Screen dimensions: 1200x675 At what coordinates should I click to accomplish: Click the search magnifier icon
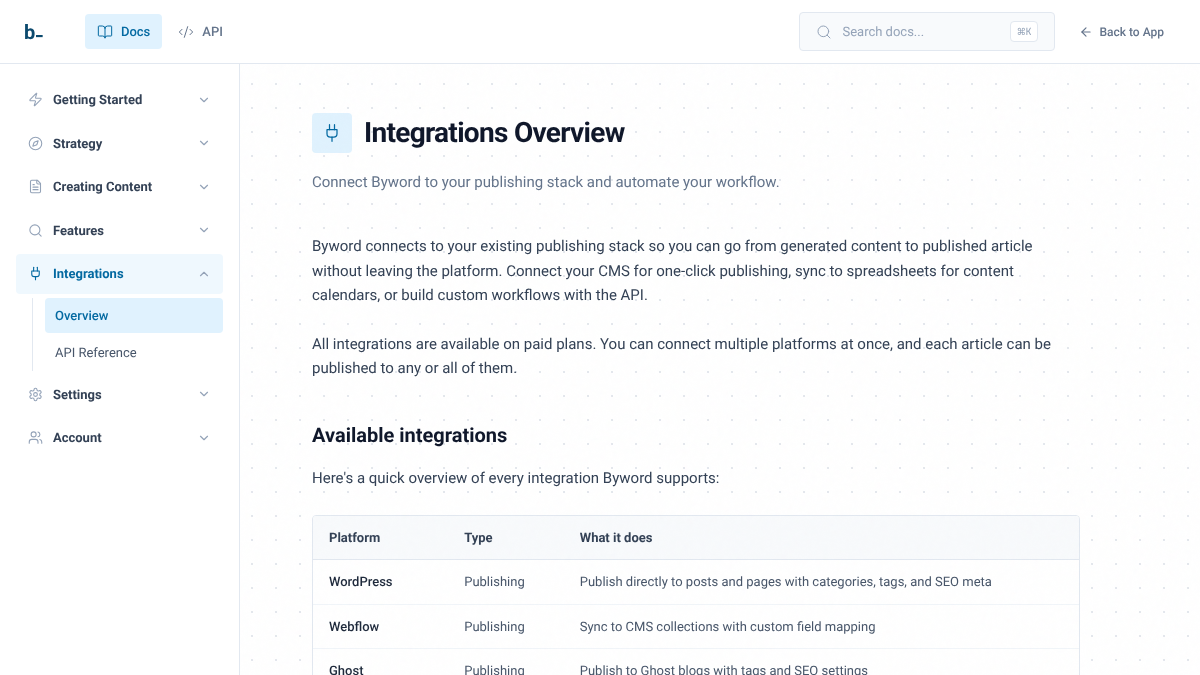[824, 32]
